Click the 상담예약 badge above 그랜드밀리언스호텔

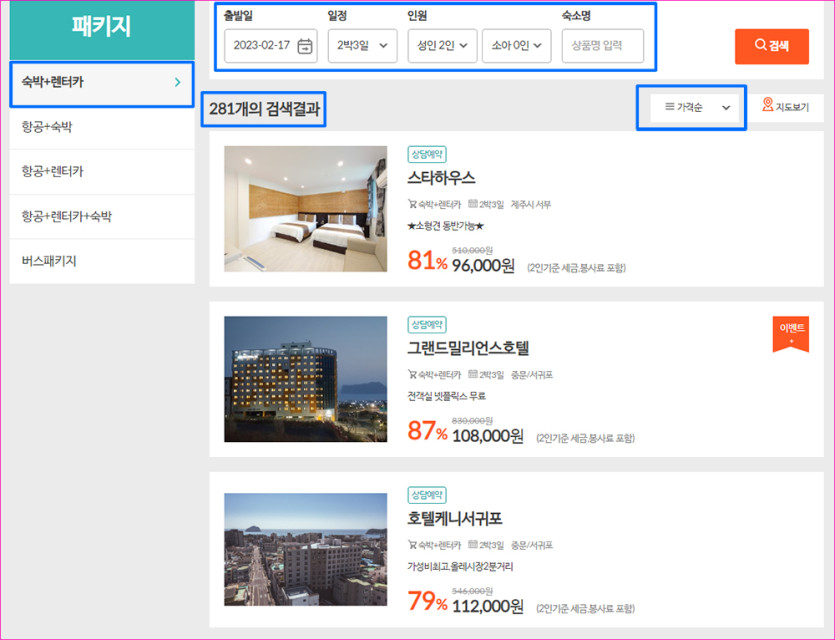[x=427, y=325]
